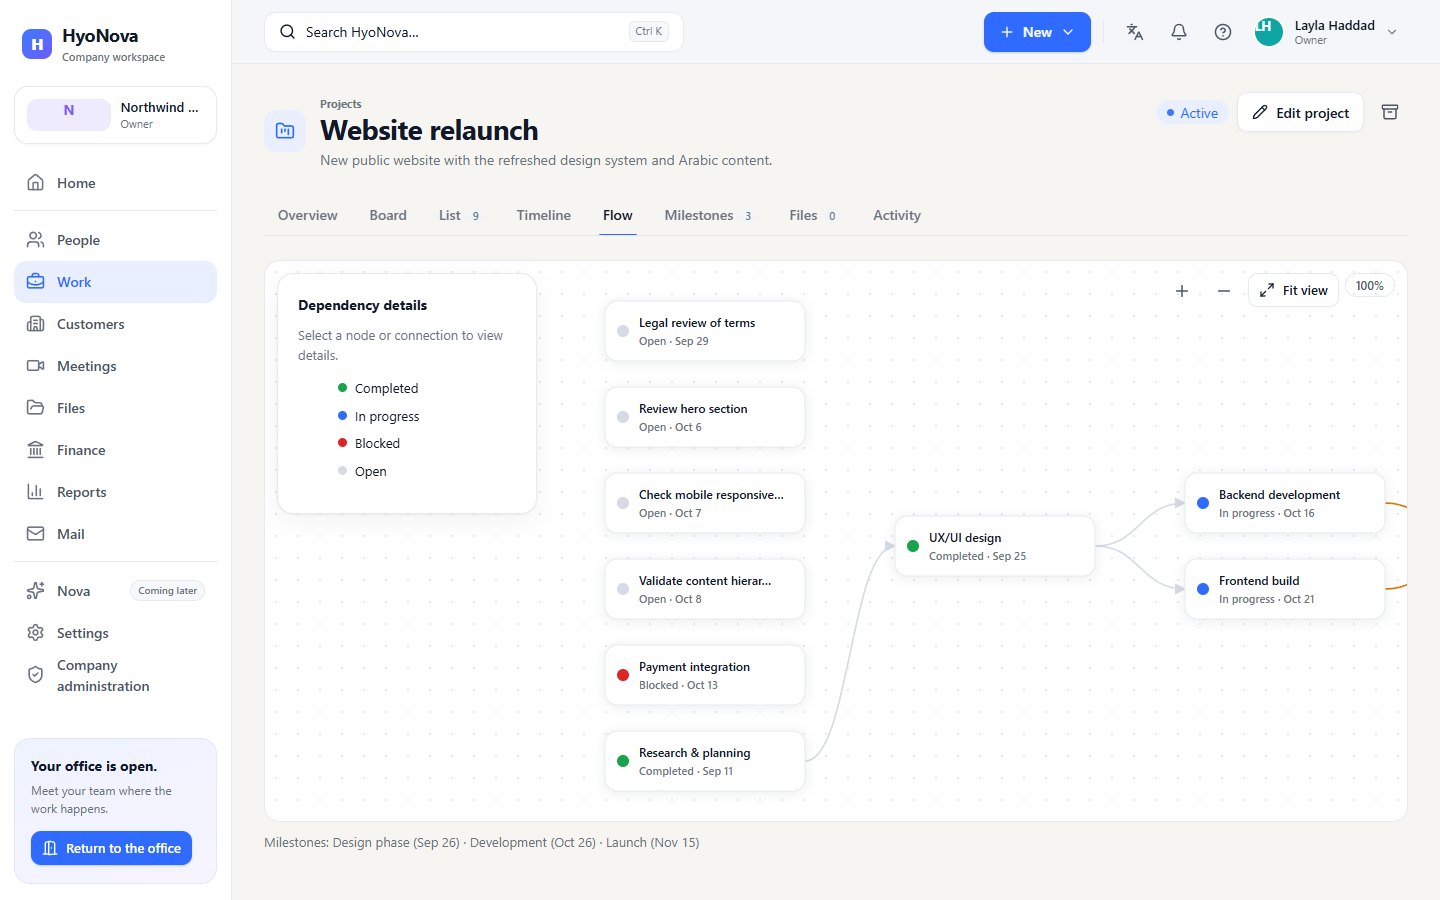Click the HyoNova logo icon
The height and width of the screenshot is (900, 1440).
[37, 44]
